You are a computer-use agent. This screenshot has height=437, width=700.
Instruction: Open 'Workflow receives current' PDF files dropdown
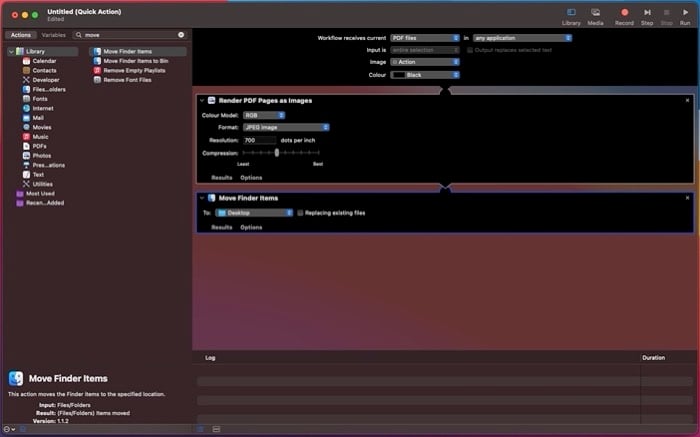click(425, 38)
